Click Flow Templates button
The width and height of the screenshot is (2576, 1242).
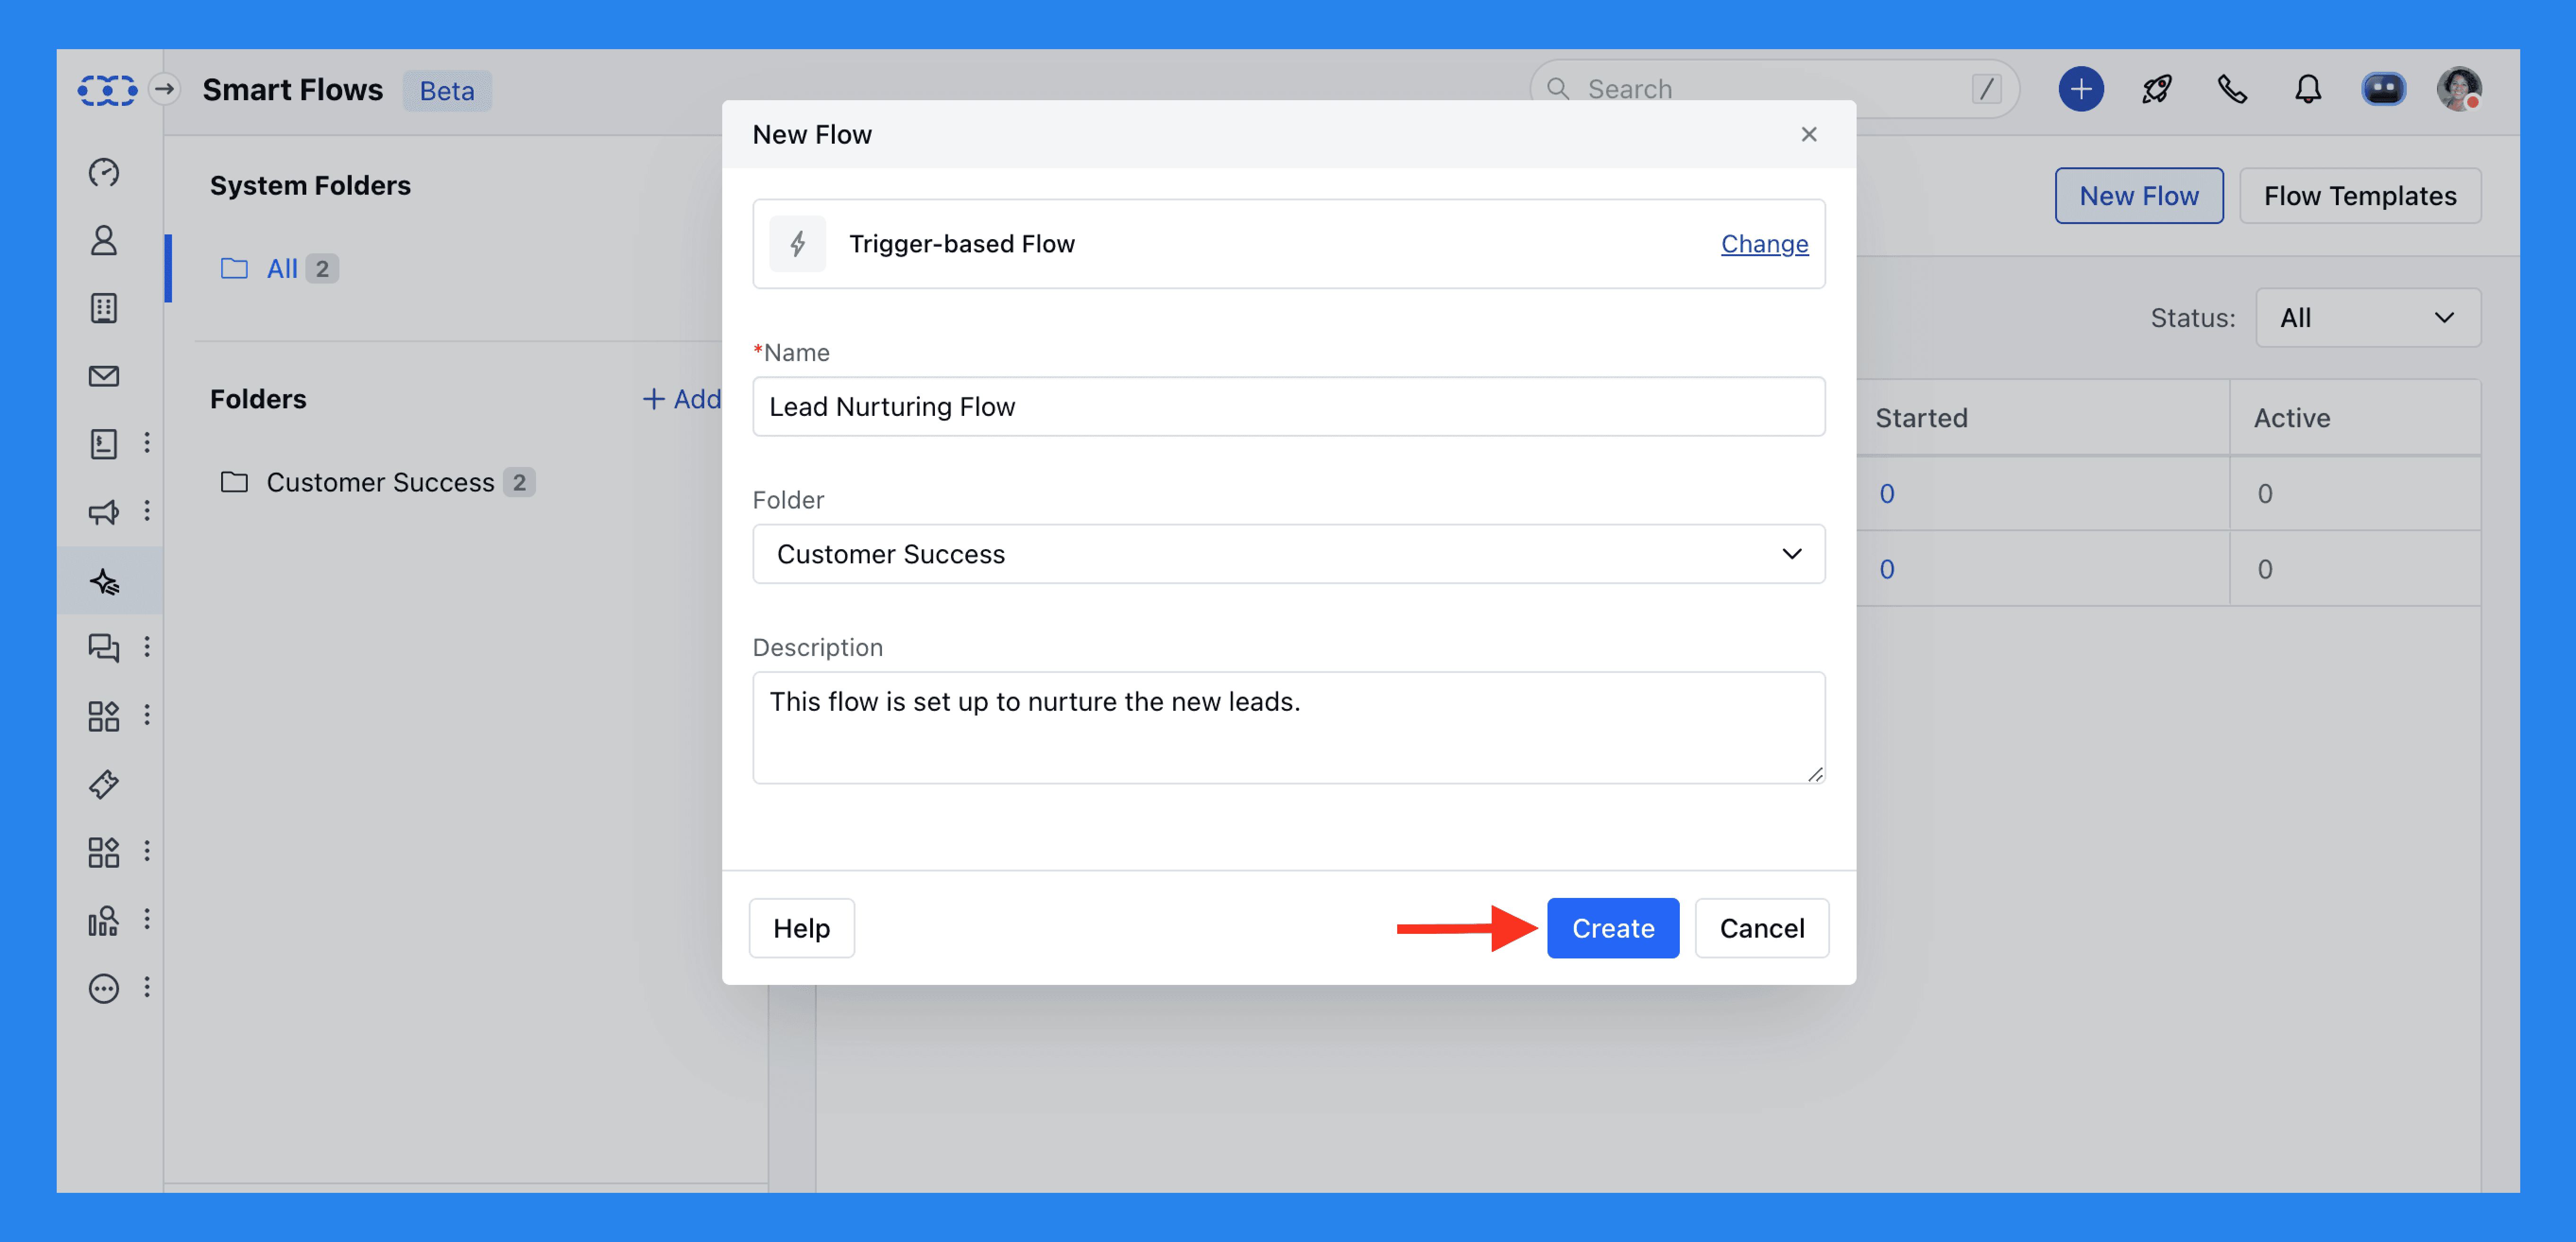tap(2360, 195)
